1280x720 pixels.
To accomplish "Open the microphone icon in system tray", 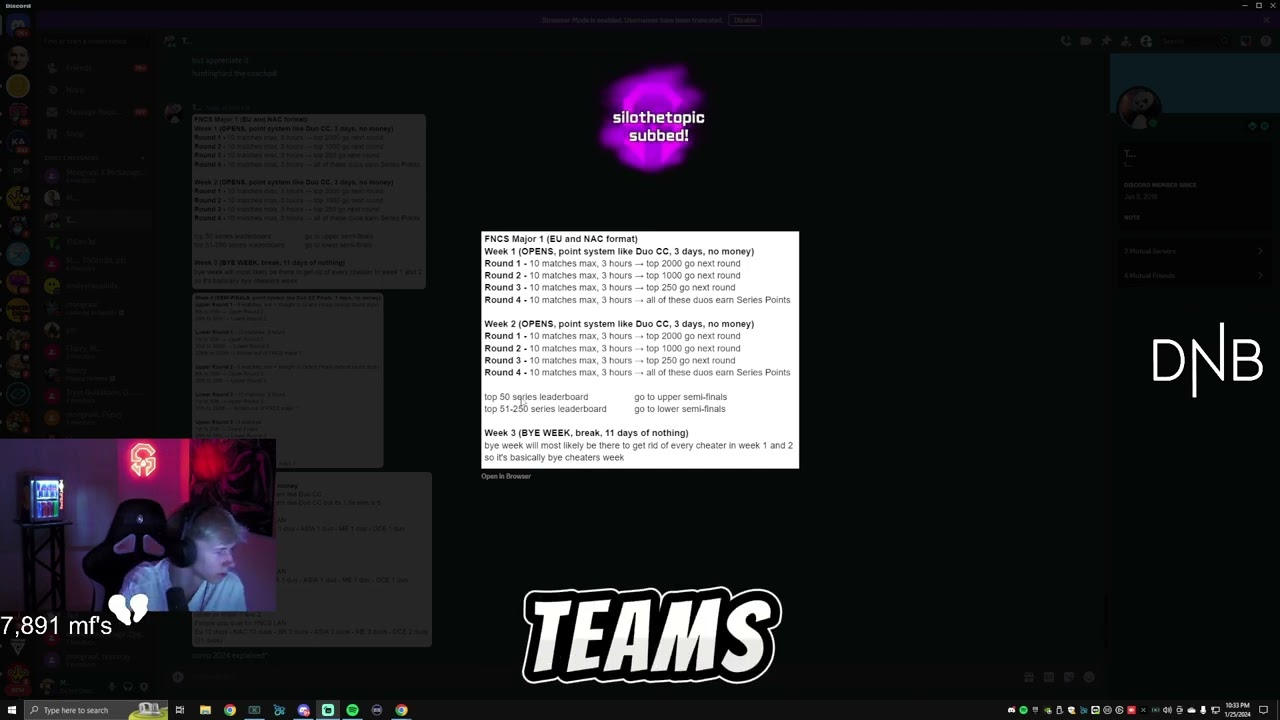I will click(x=1203, y=710).
